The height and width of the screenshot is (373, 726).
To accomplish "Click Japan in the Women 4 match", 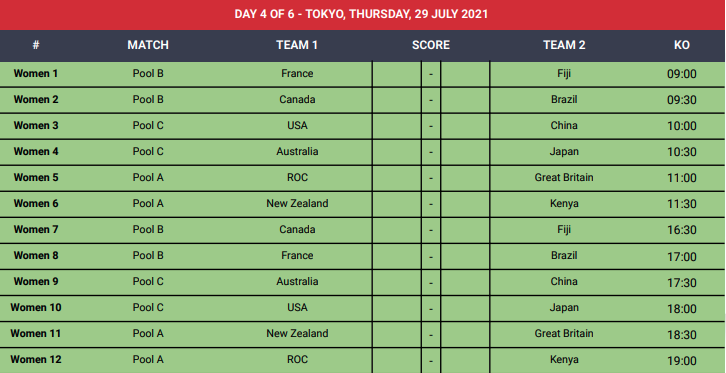I will click(x=564, y=152).
